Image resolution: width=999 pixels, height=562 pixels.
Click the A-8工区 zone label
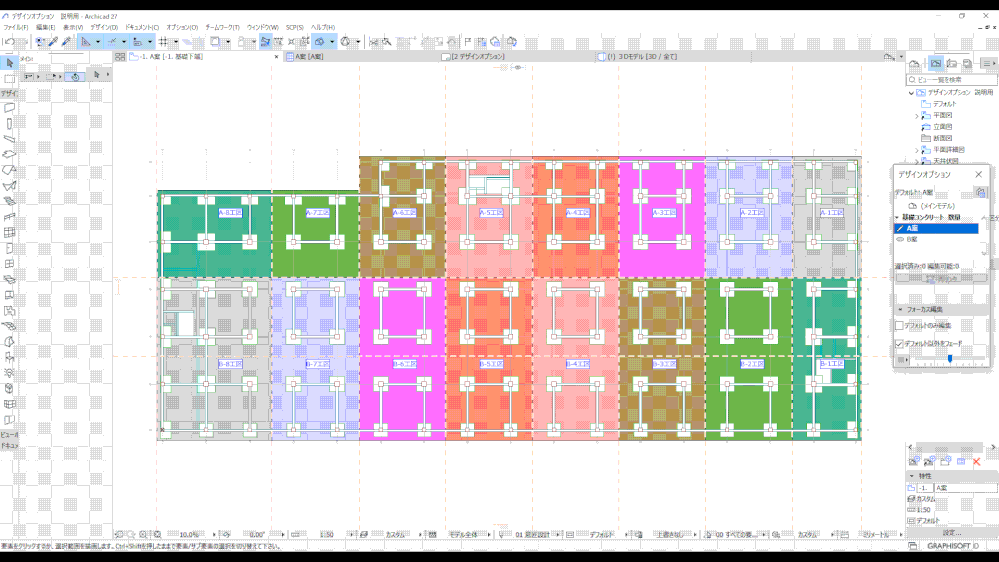230,213
